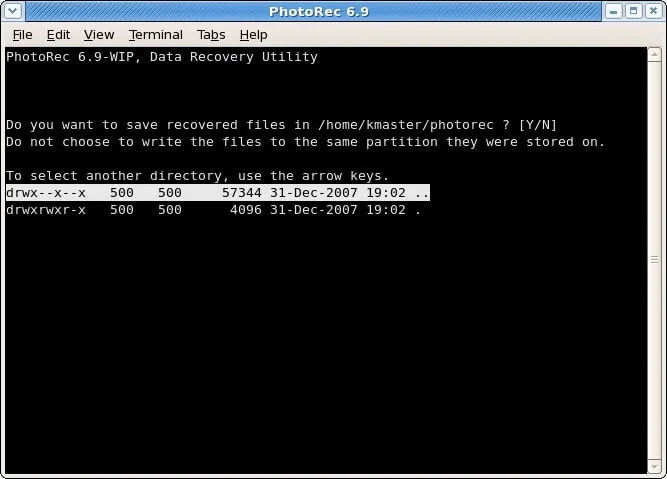
Task: Open the Tabs menu
Action: (x=211, y=35)
